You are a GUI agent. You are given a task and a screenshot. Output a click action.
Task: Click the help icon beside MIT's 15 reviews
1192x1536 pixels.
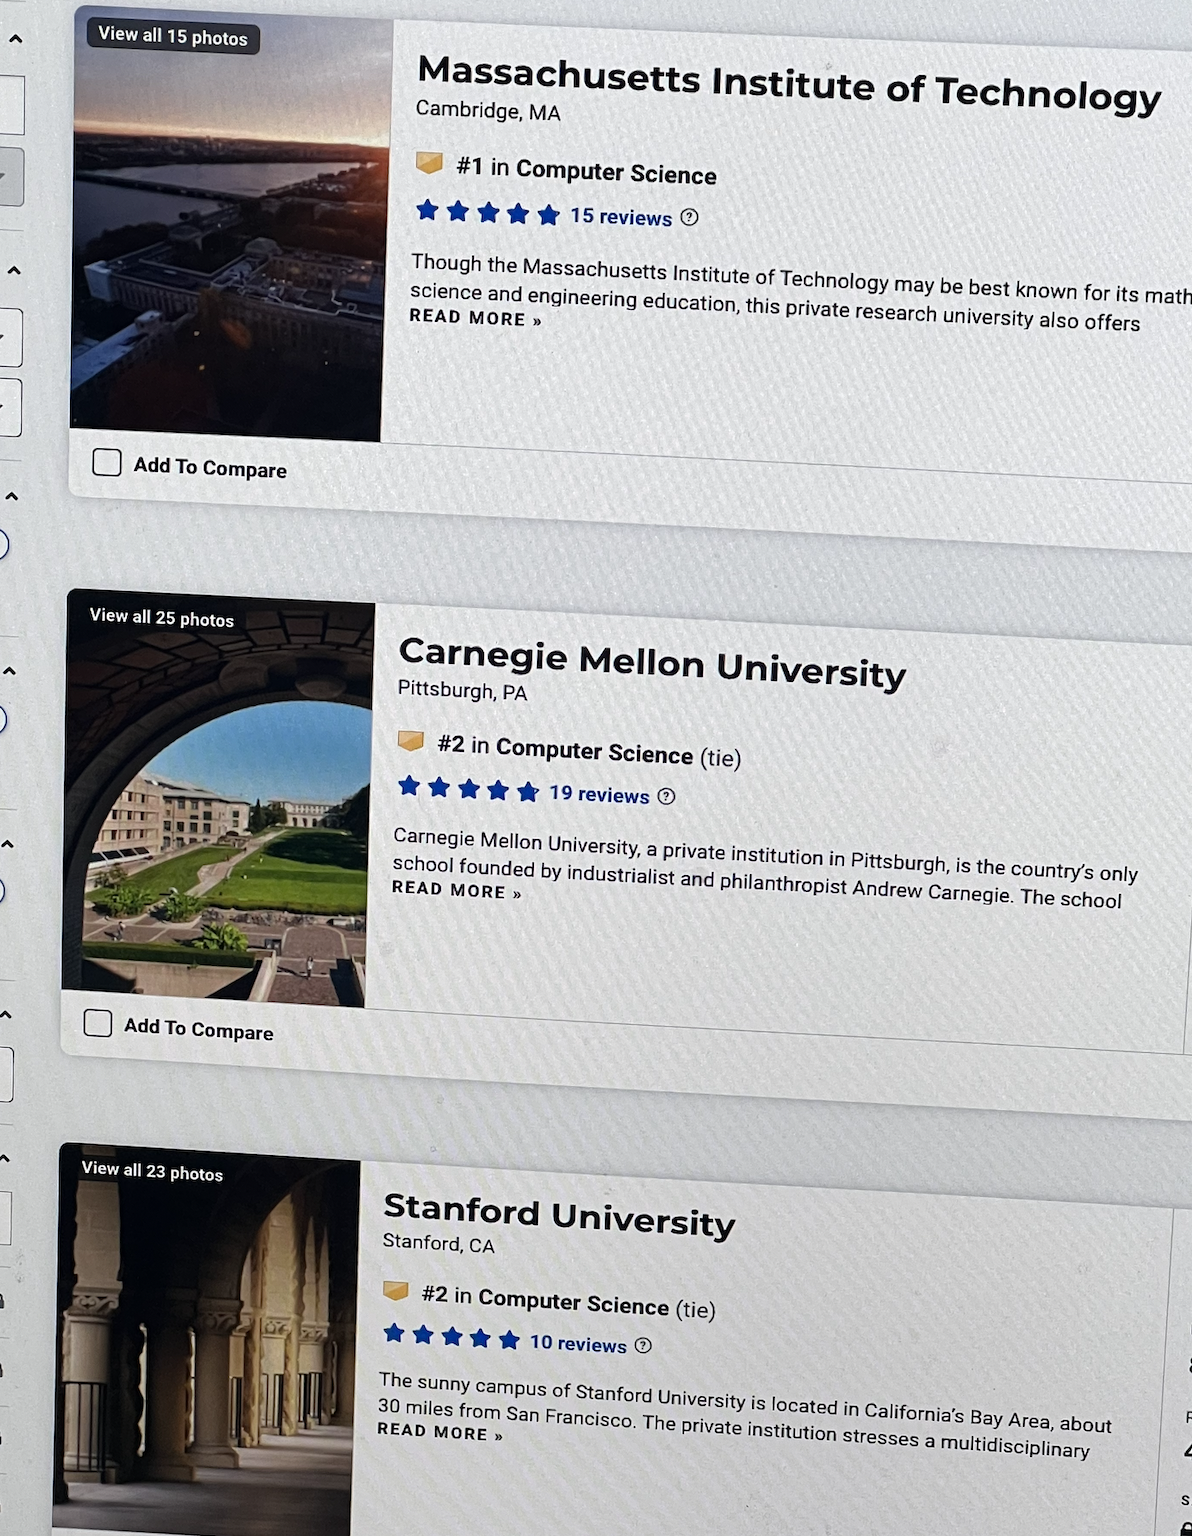(x=689, y=217)
